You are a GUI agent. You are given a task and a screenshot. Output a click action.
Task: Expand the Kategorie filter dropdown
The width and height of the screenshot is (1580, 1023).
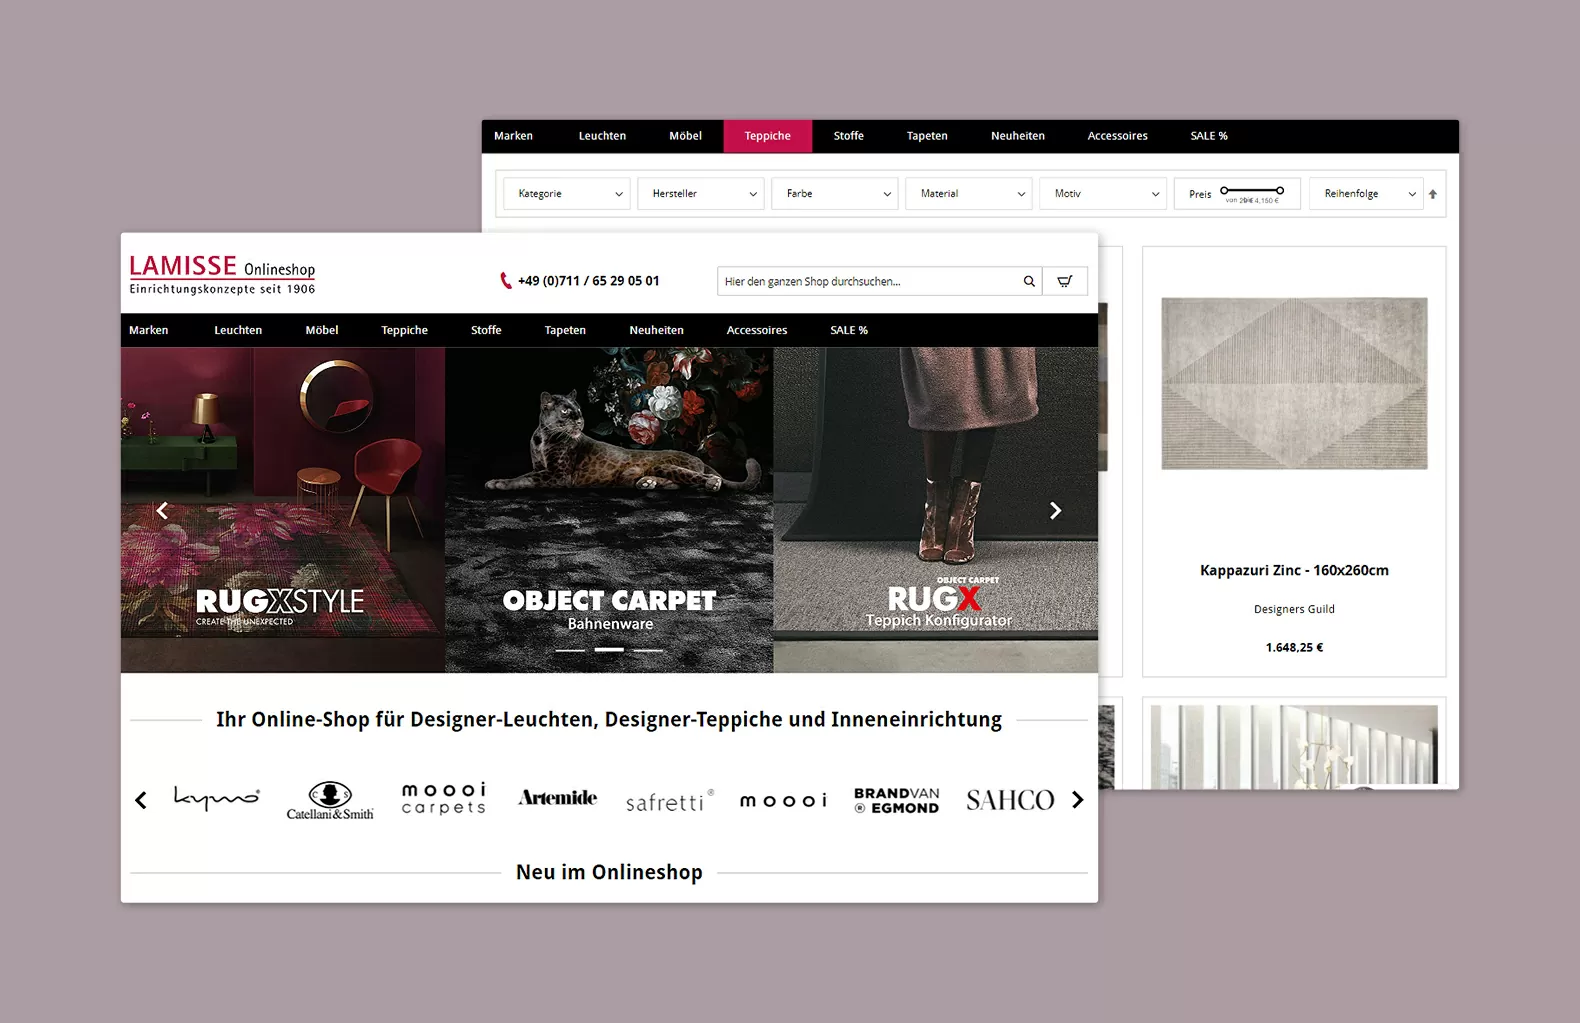(x=566, y=194)
